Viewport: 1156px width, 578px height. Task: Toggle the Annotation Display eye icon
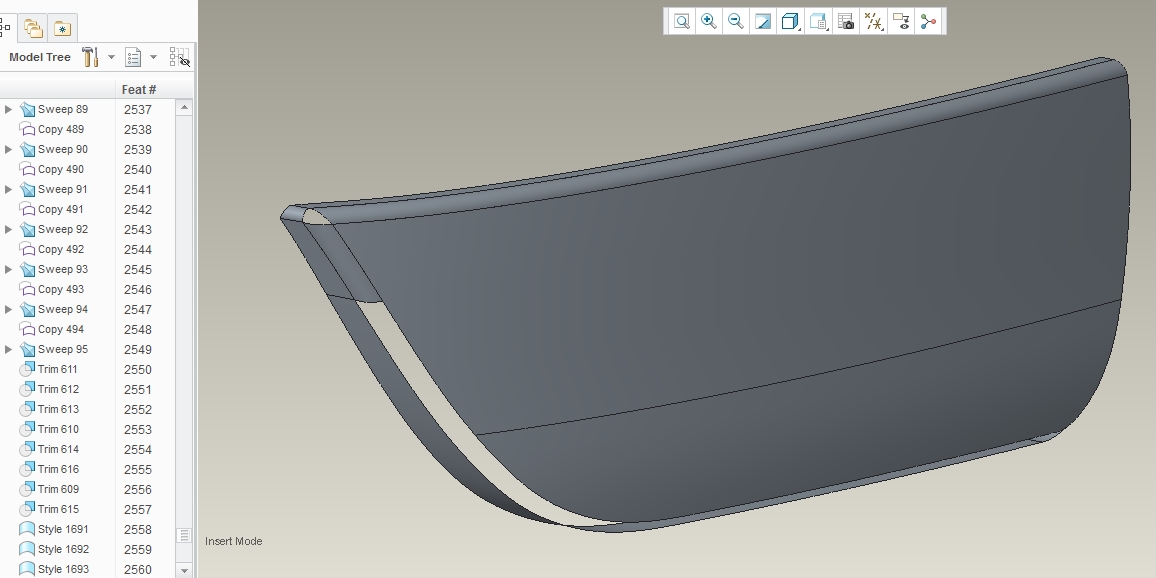tap(901, 21)
